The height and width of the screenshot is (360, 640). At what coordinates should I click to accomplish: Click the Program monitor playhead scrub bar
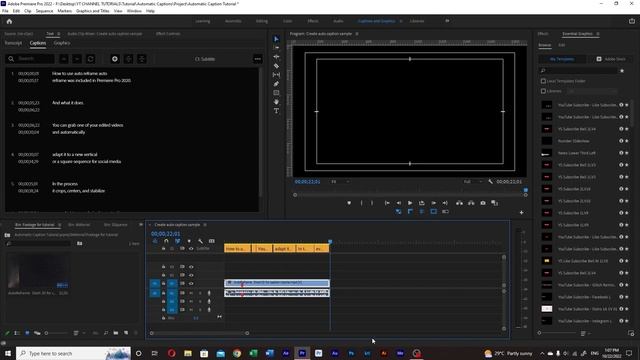pos(410,195)
